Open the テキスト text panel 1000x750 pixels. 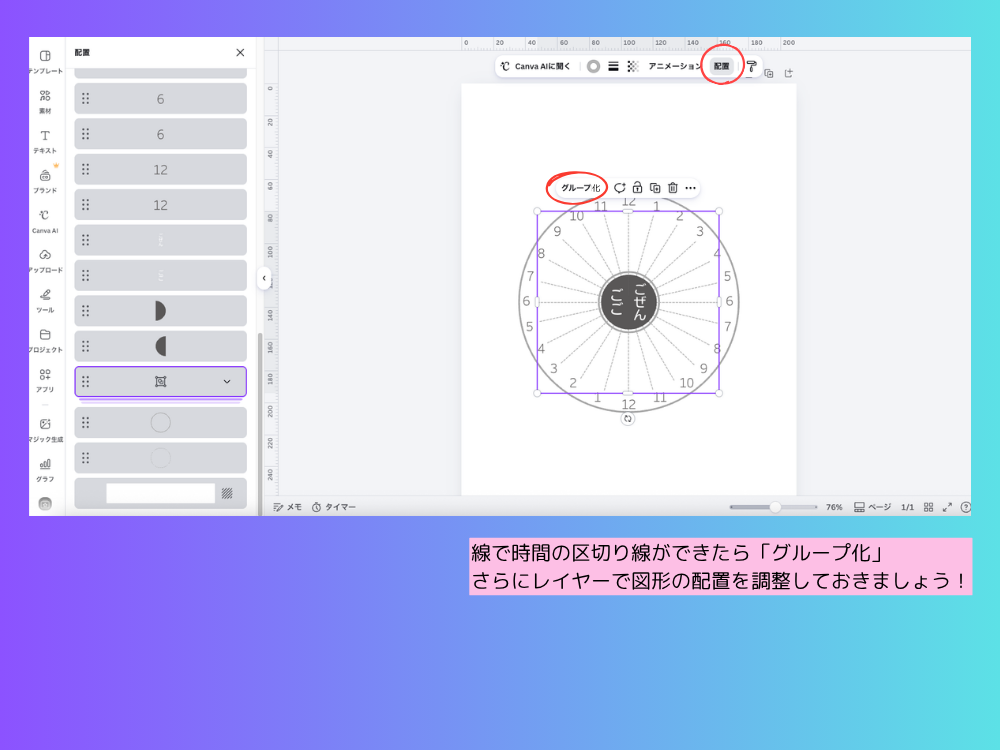point(45,141)
